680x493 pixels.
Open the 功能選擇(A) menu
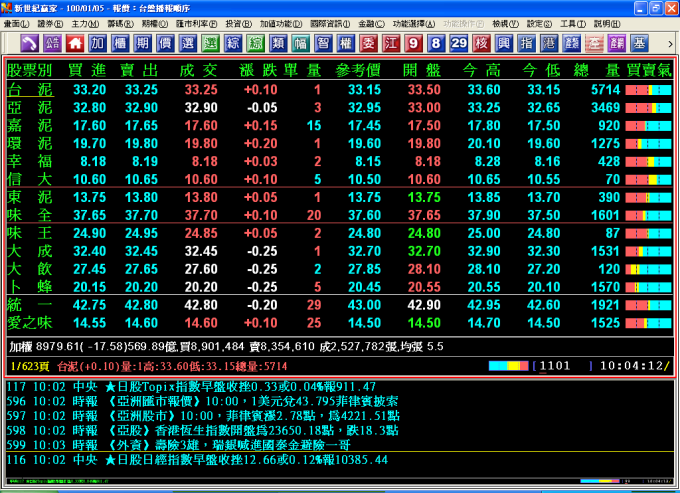click(x=414, y=24)
